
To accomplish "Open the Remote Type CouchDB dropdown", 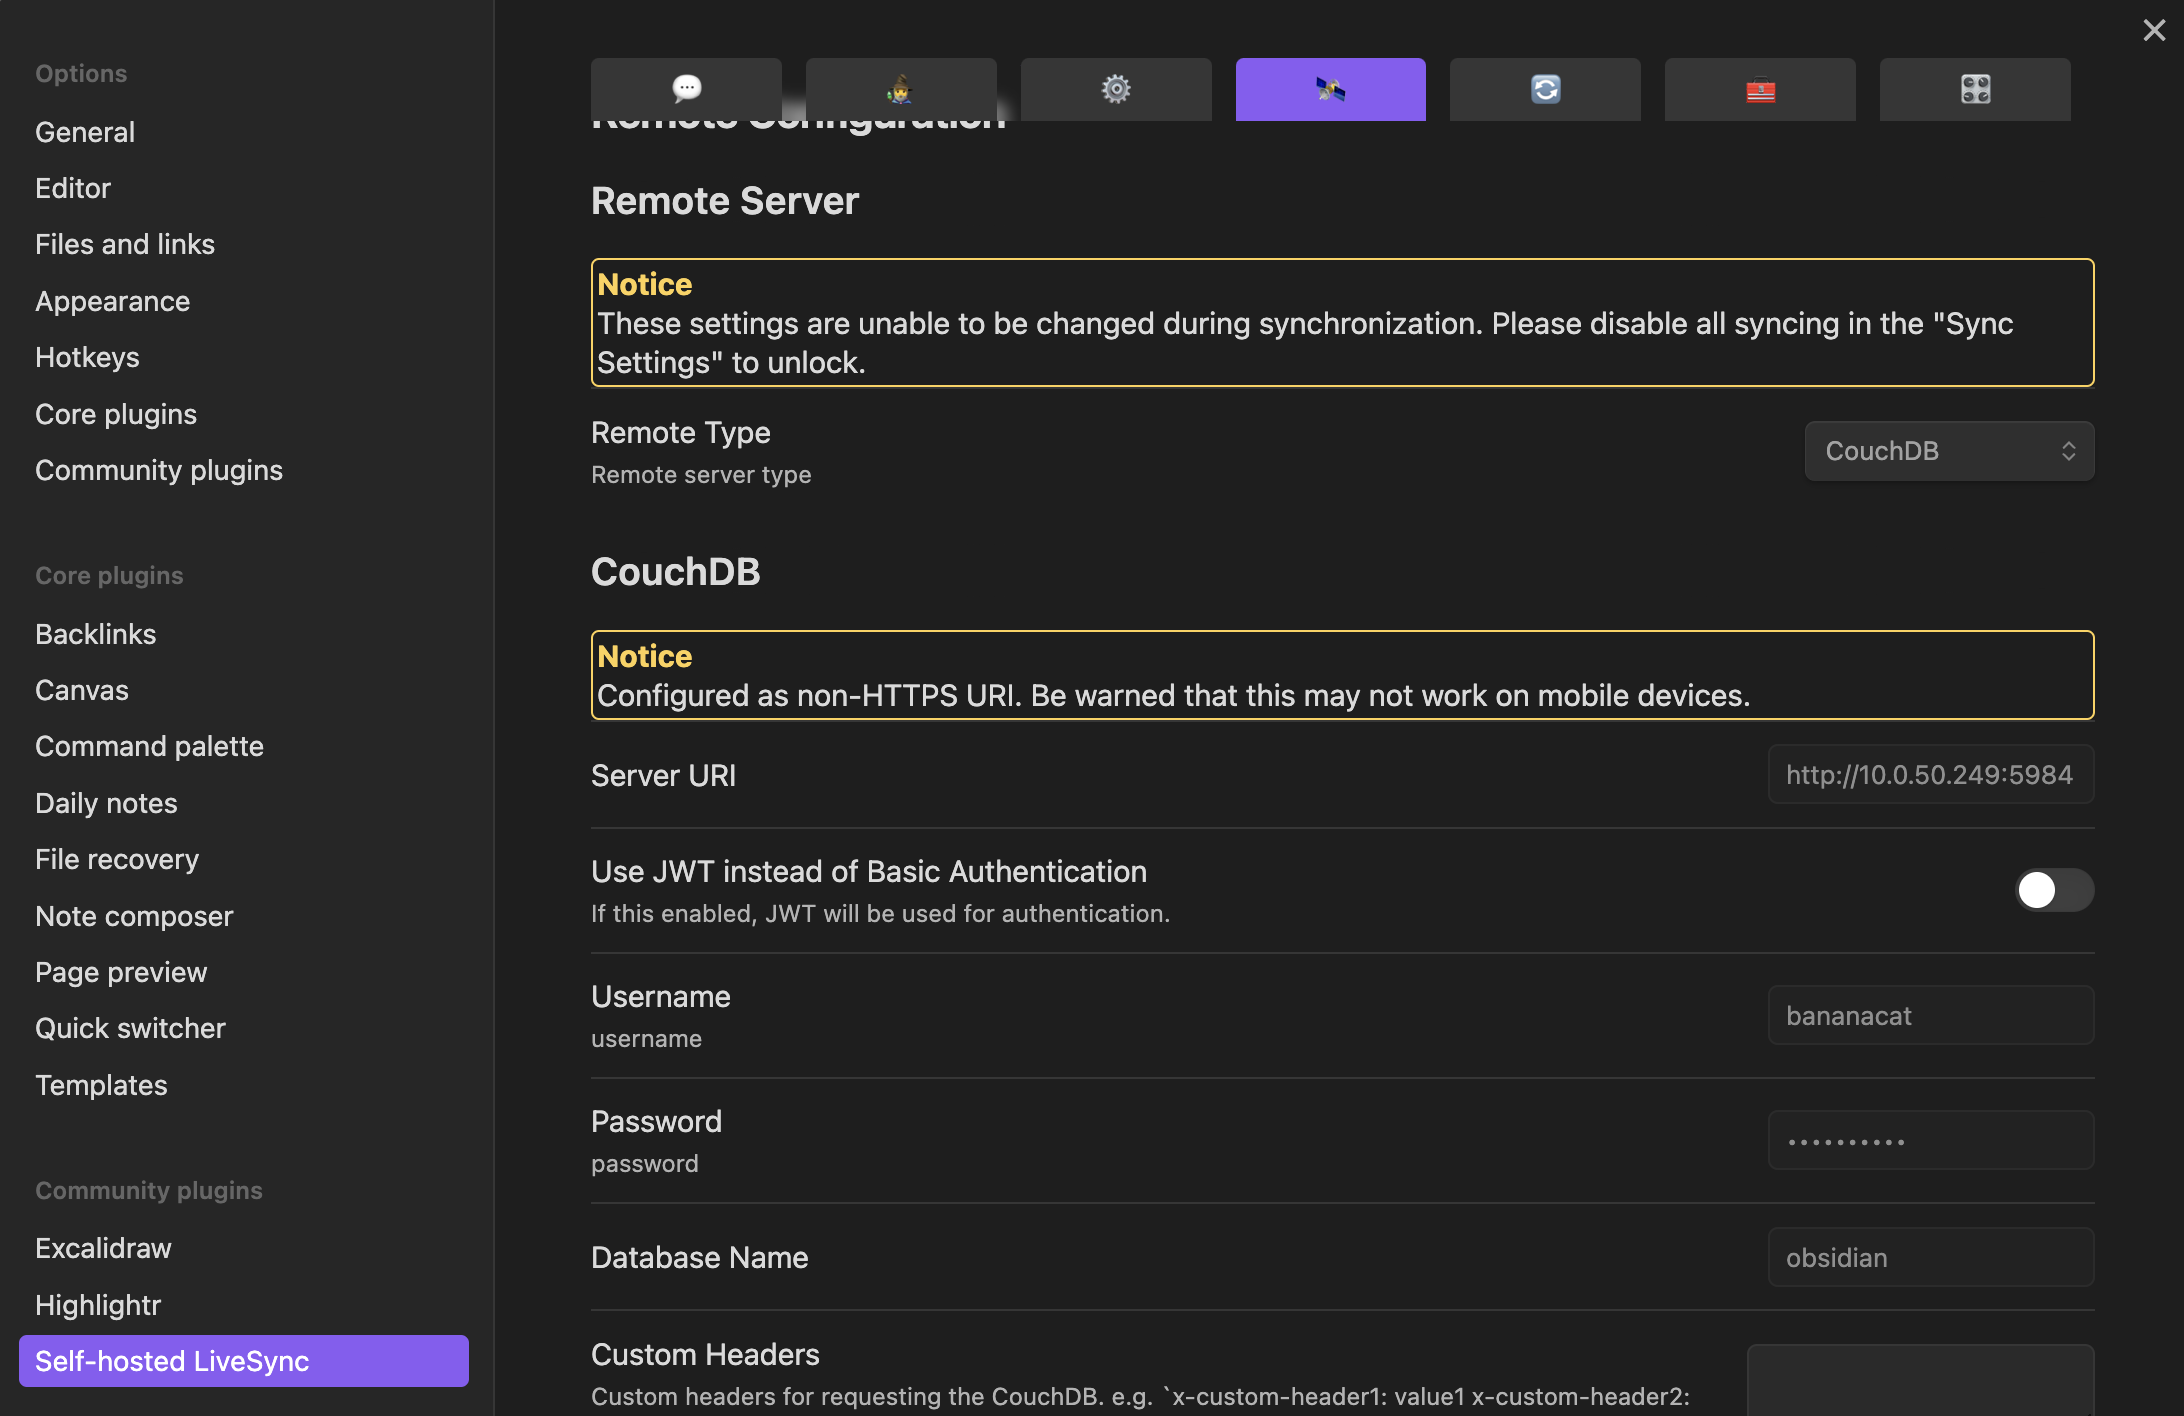I will click(1949, 451).
